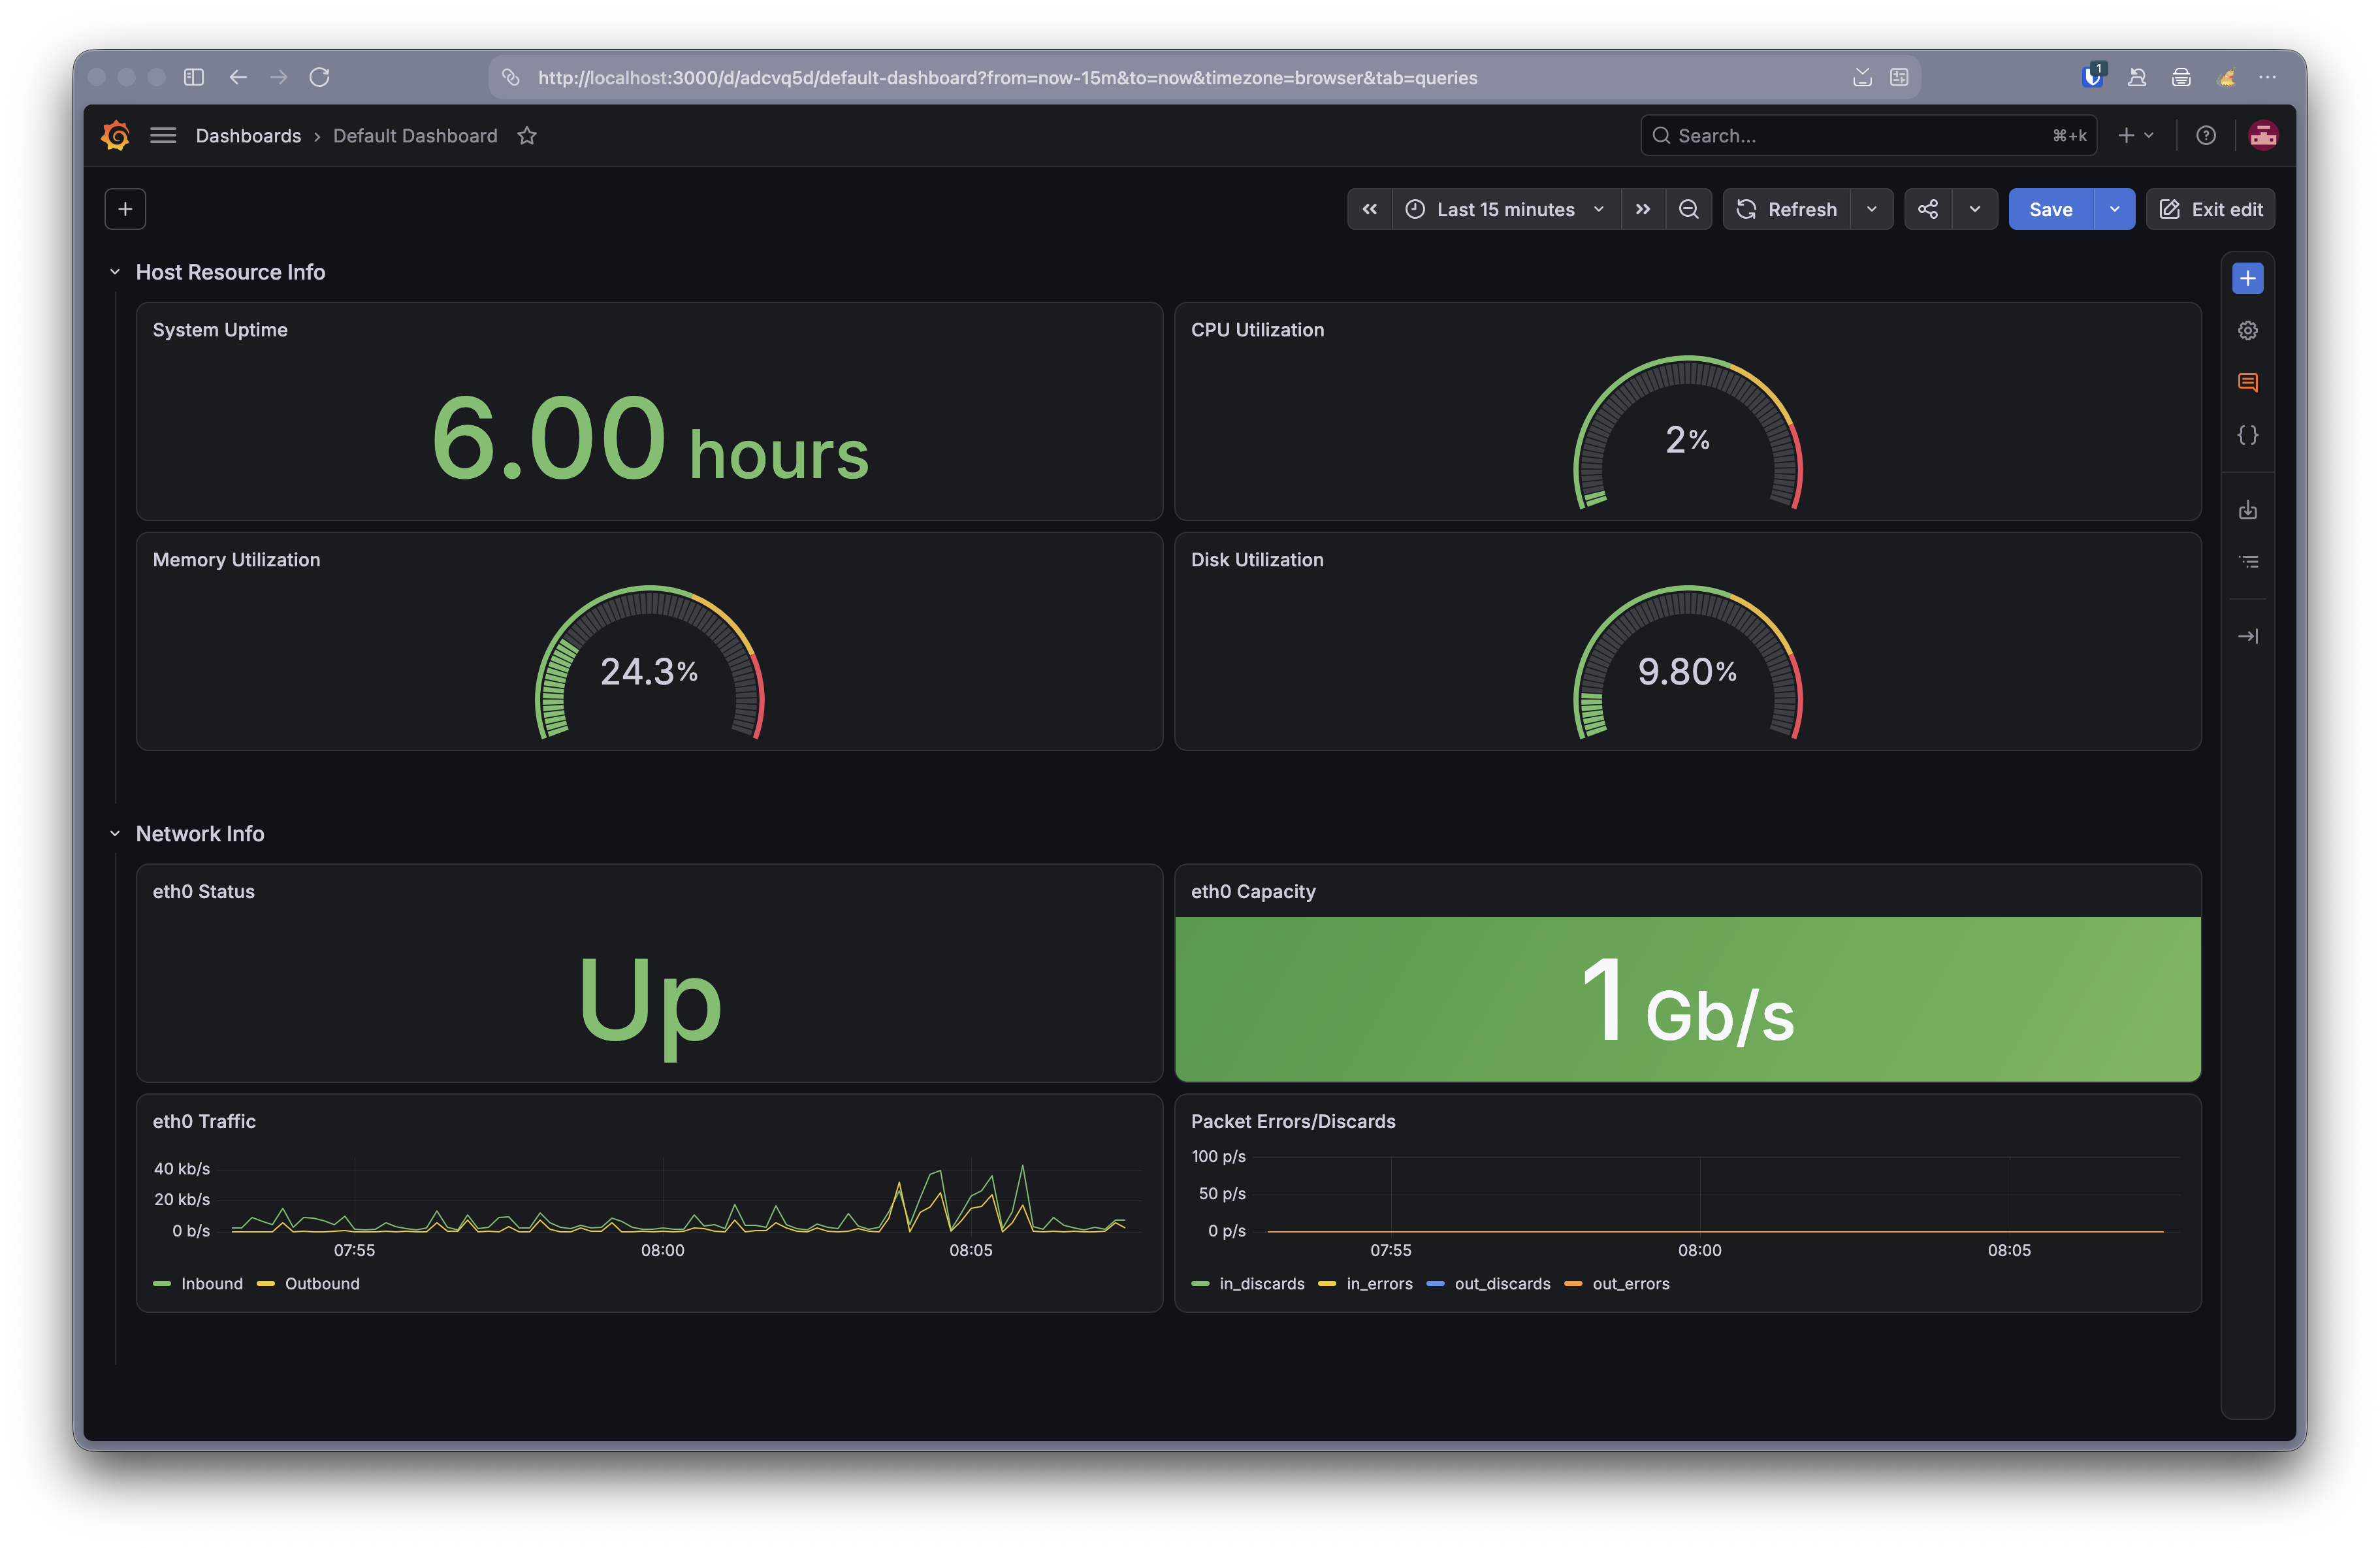Open the refresh interval dropdown arrow
Screen dimensions: 2380x1548
(x=1871, y=209)
